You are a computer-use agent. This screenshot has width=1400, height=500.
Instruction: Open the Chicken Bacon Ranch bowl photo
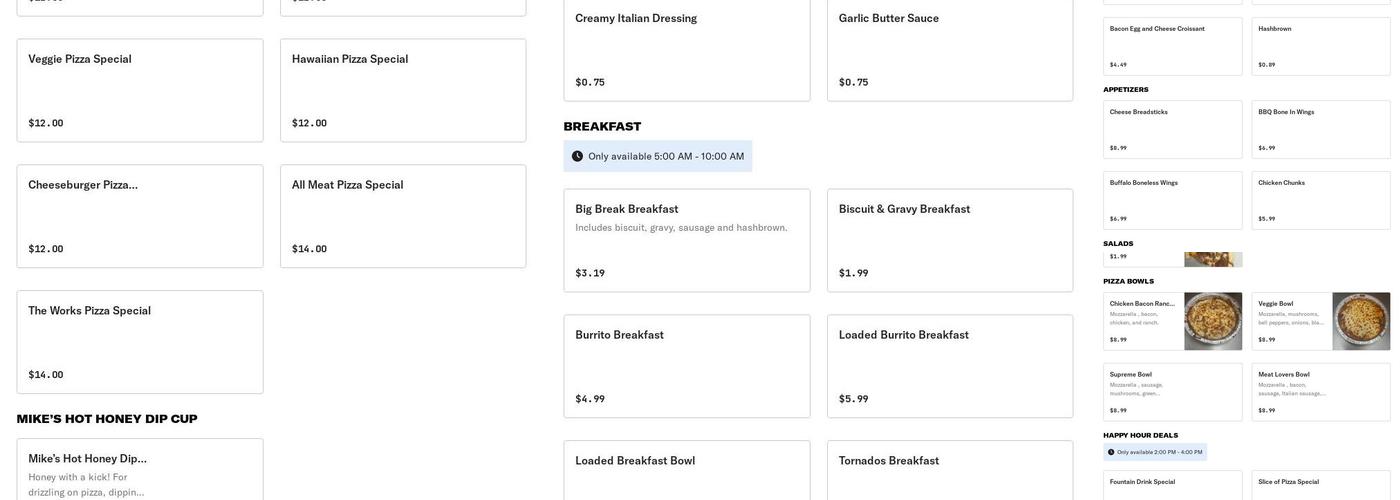1213,321
